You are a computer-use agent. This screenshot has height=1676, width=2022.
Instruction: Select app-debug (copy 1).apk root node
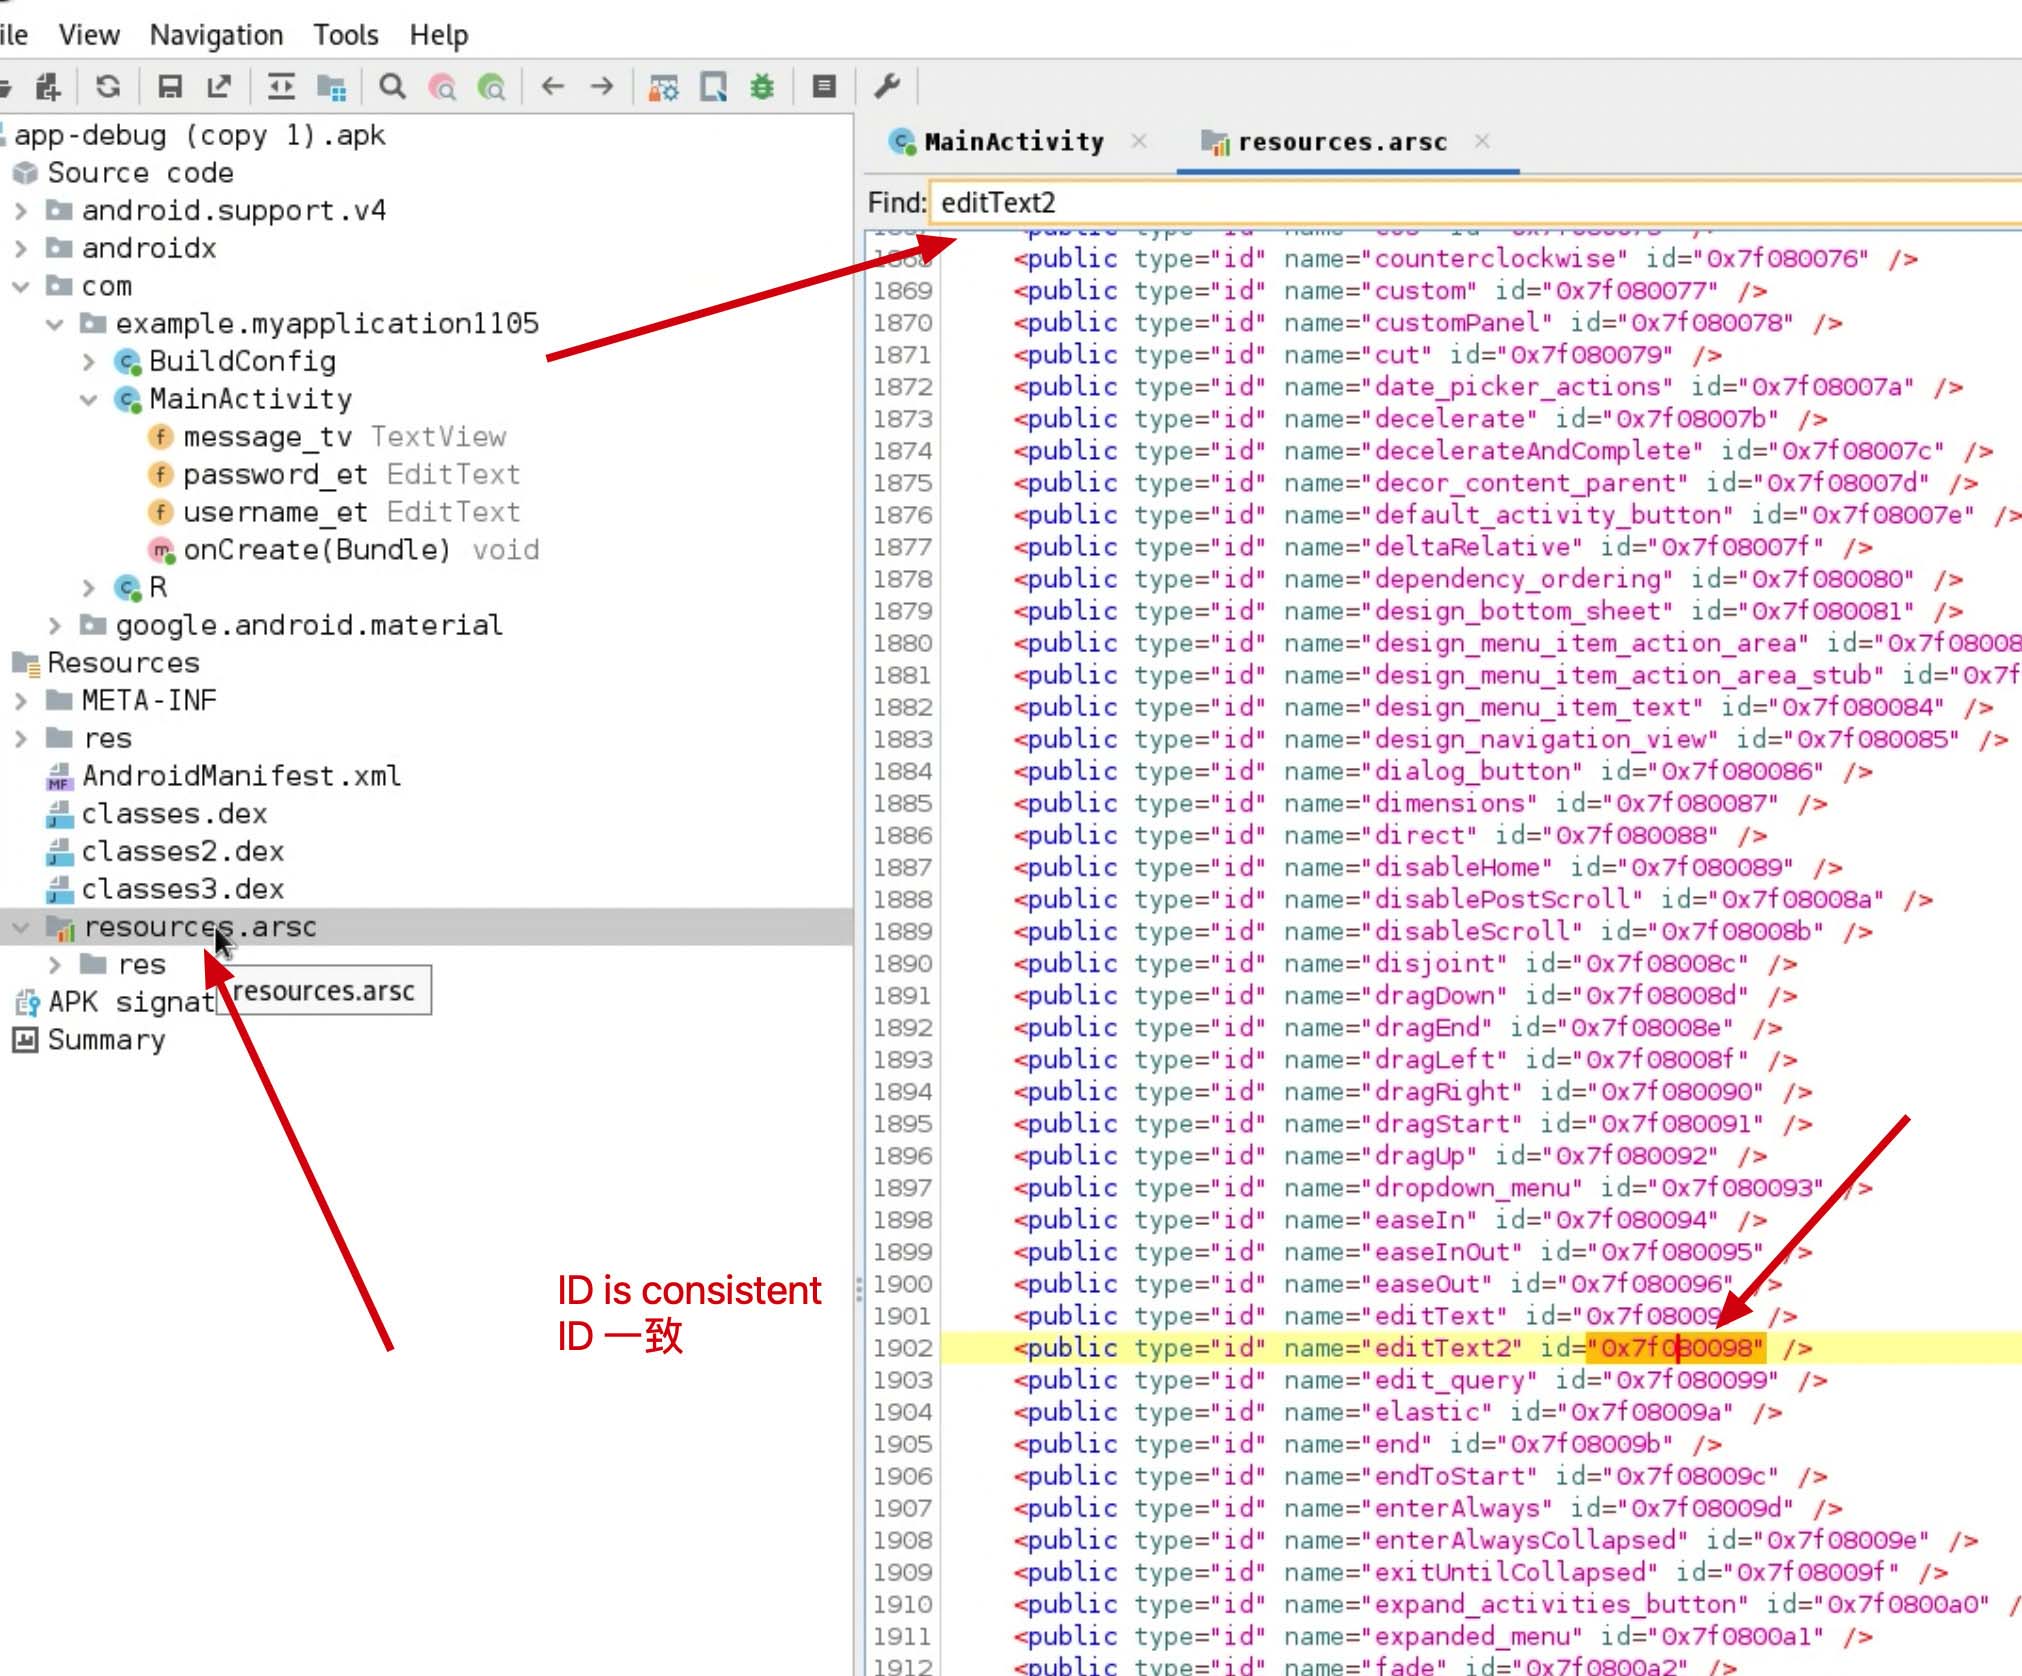coord(200,135)
